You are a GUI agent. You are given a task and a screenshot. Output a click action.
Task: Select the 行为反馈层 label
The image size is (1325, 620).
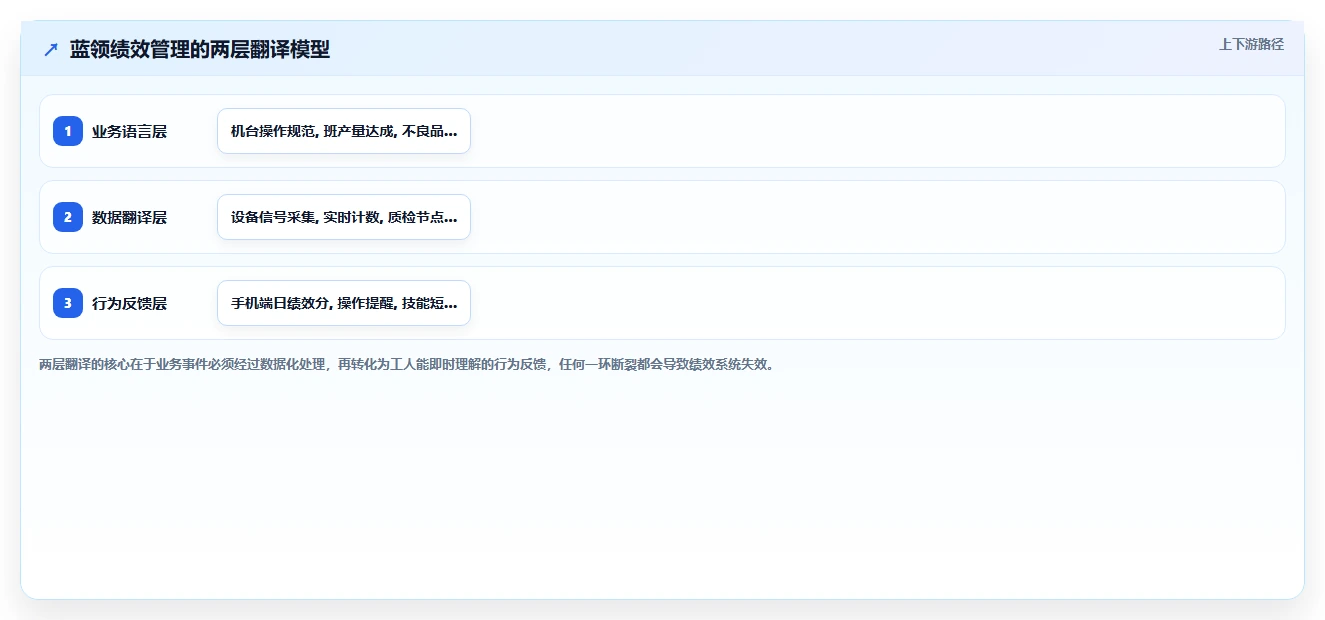click(x=129, y=303)
